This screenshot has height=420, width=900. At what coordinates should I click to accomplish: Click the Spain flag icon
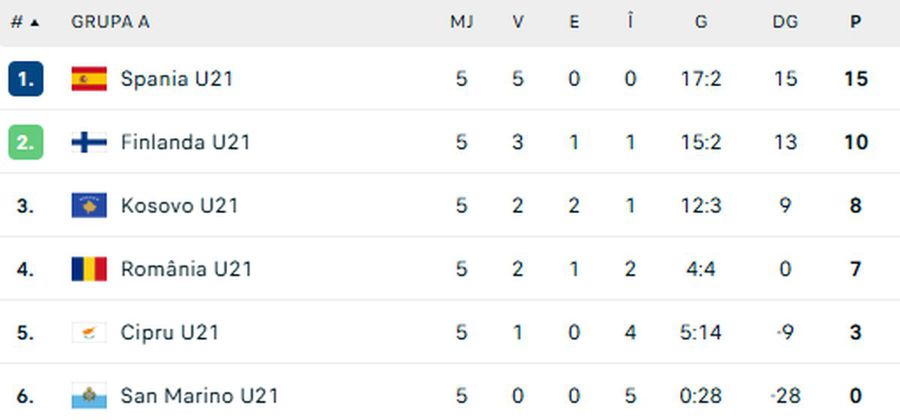click(x=89, y=79)
